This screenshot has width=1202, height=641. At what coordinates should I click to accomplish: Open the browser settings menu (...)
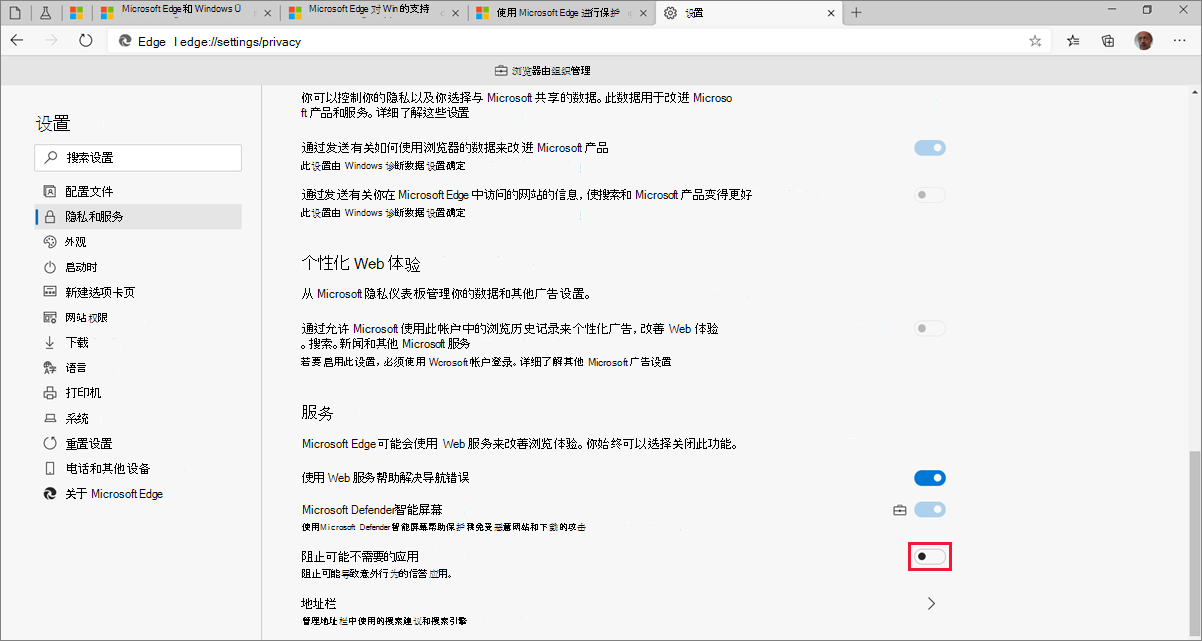pos(1180,41)
